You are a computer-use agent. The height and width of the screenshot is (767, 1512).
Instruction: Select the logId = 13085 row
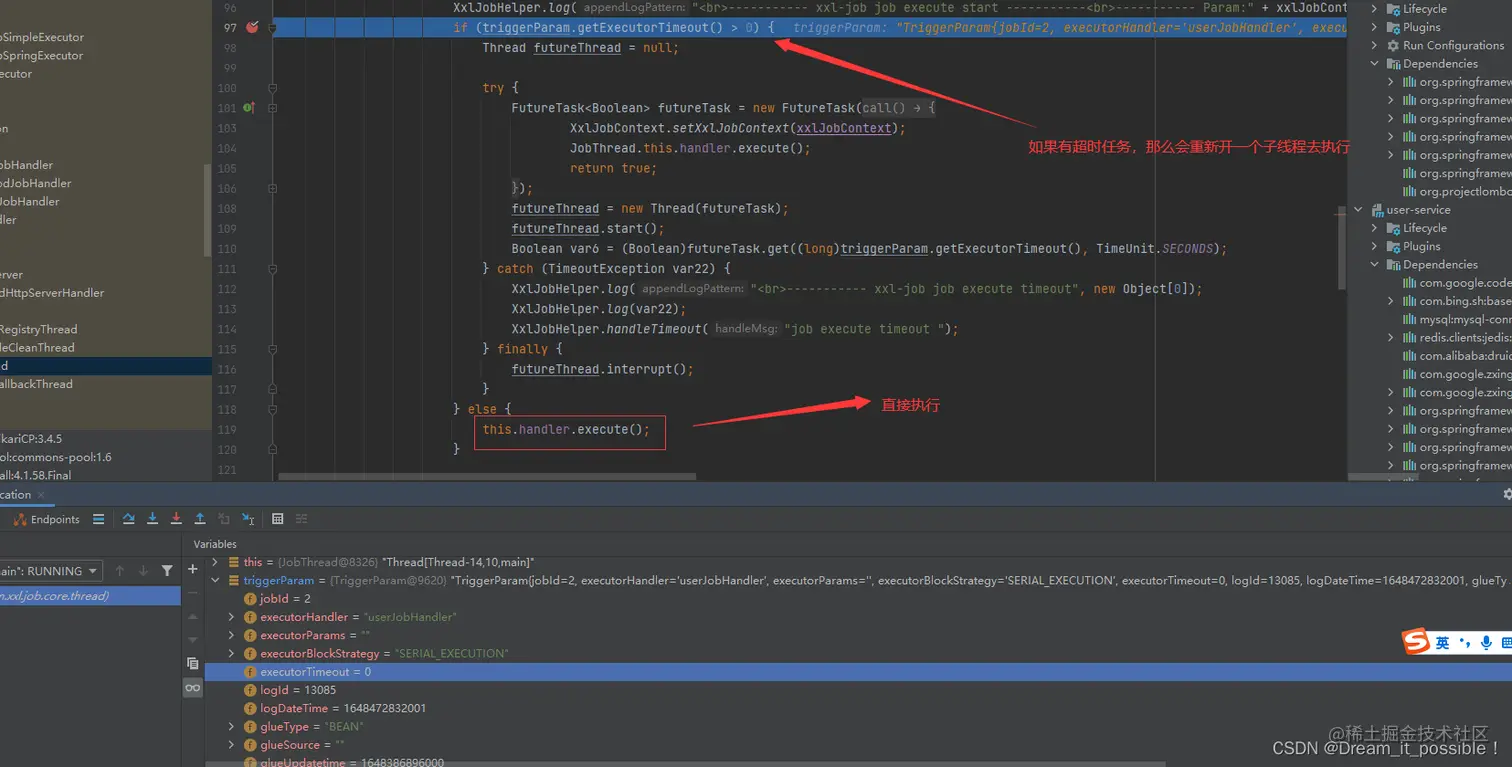(x=858, y=690)
